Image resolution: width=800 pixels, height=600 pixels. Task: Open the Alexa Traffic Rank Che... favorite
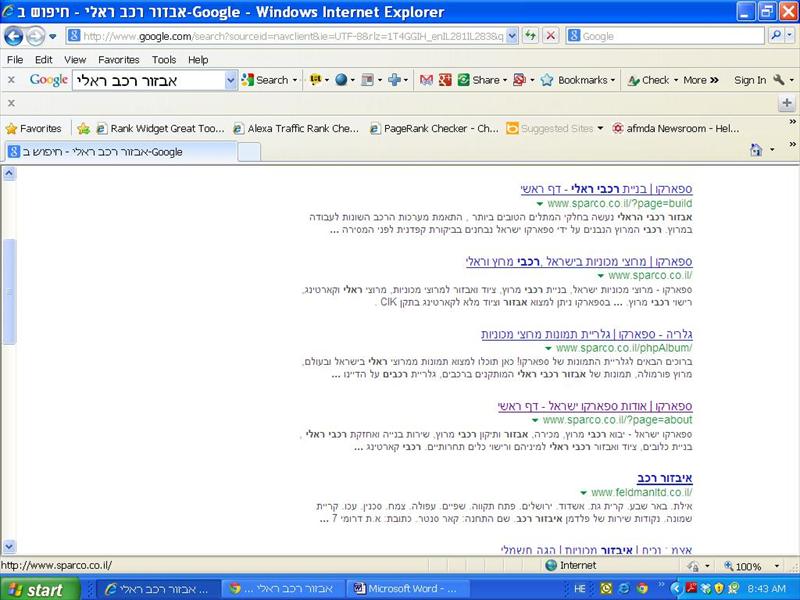[x=296, y=129]
